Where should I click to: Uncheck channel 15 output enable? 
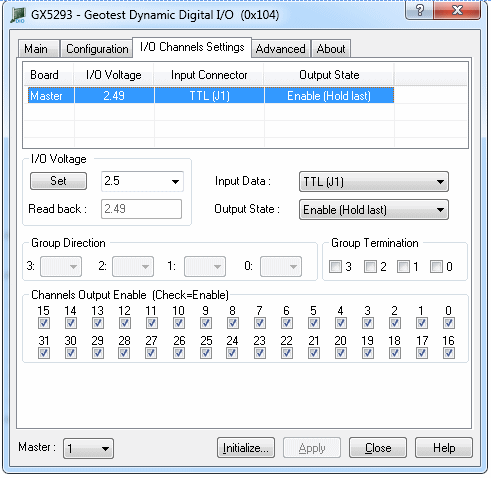[x=44, y=323]
